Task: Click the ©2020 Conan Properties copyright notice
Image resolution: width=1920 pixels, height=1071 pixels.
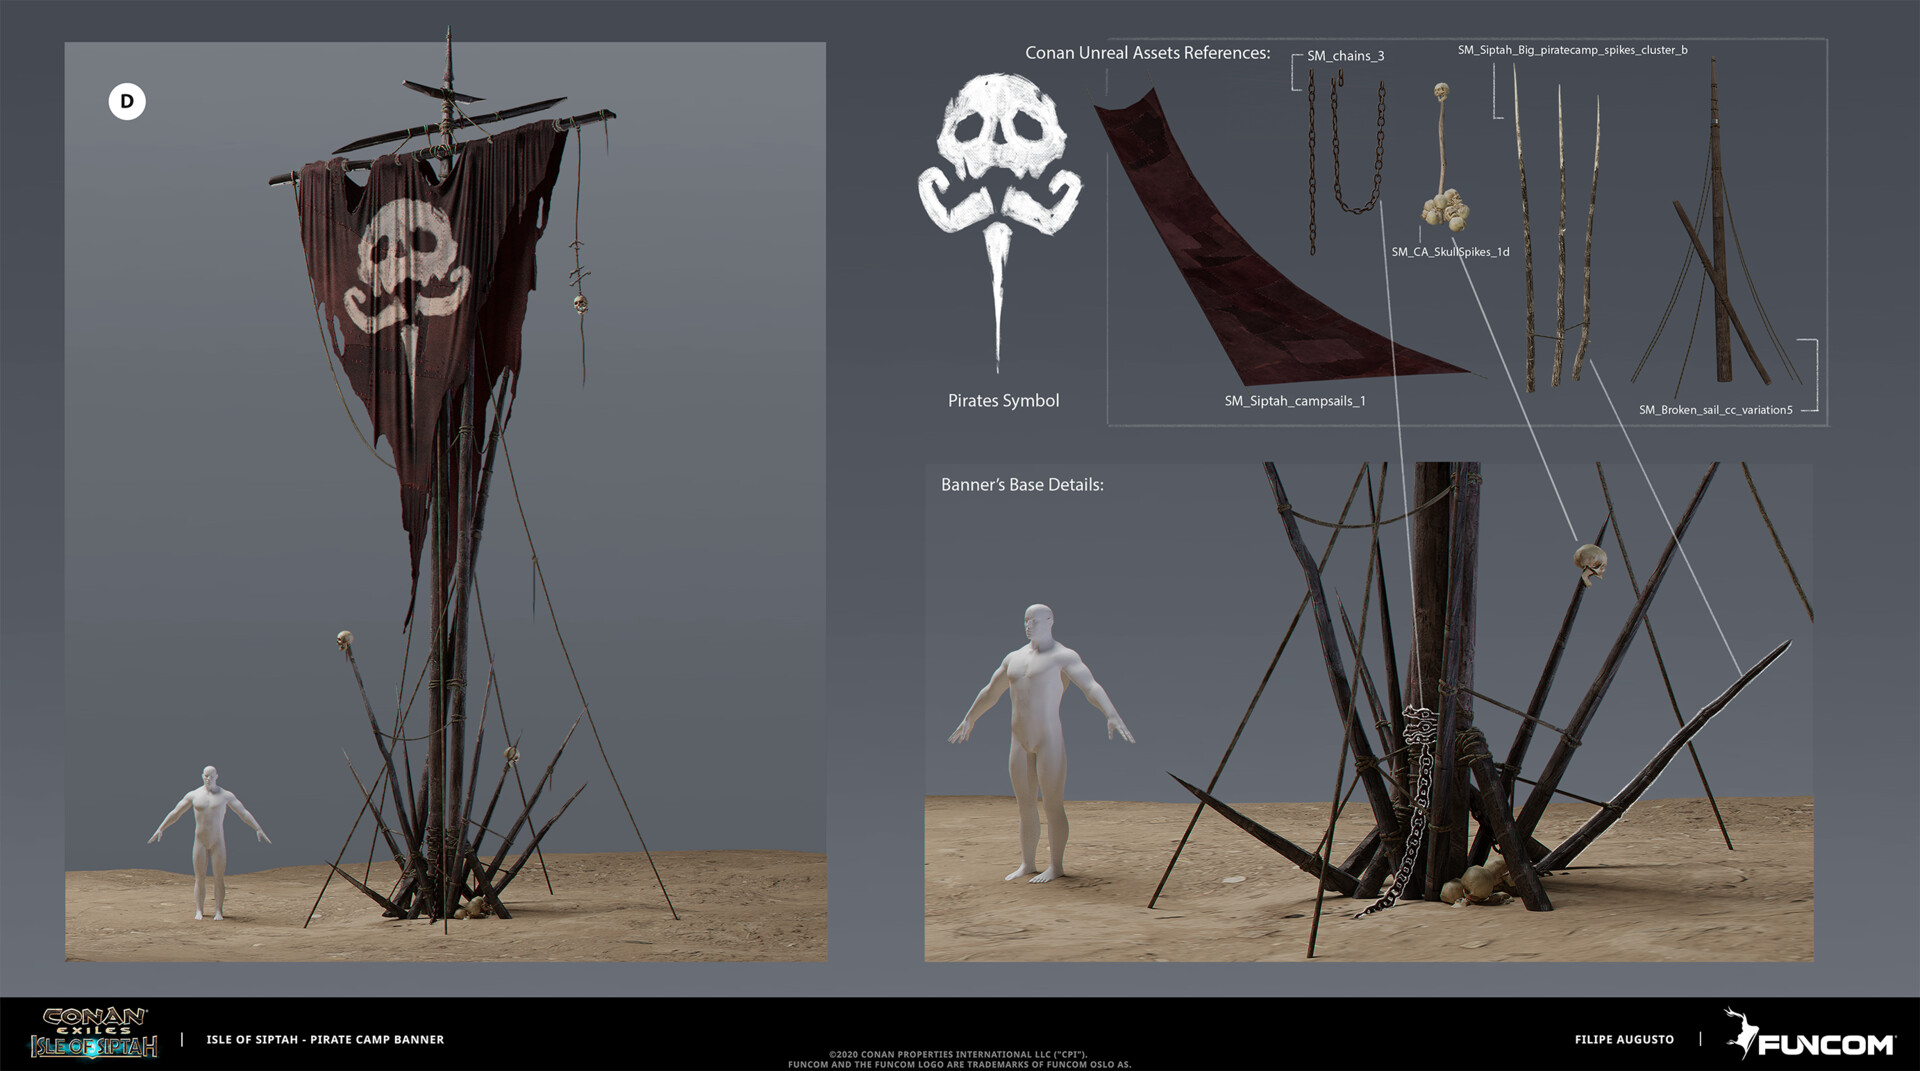Action: [x=959, y=1059]
